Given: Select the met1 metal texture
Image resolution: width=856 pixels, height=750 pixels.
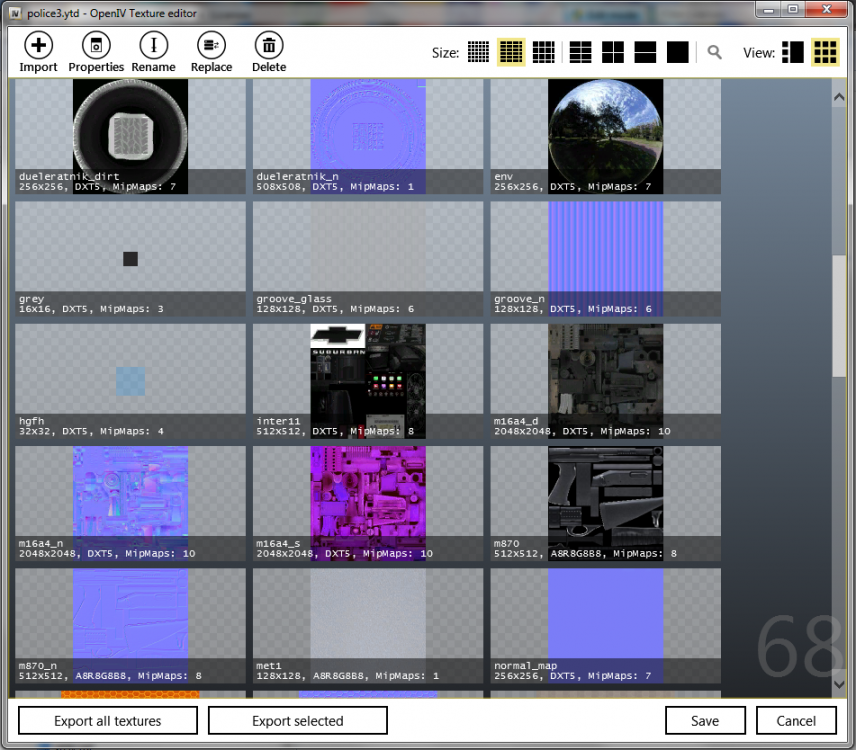Looking at the screenshot, I should [x=368, y=626].
